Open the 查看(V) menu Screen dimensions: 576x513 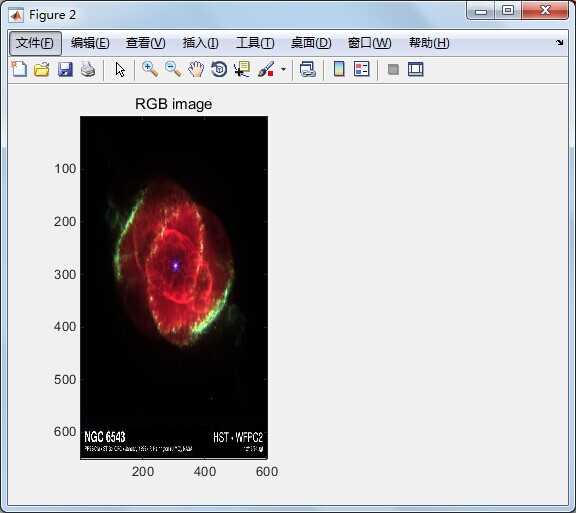pos(145,43)
